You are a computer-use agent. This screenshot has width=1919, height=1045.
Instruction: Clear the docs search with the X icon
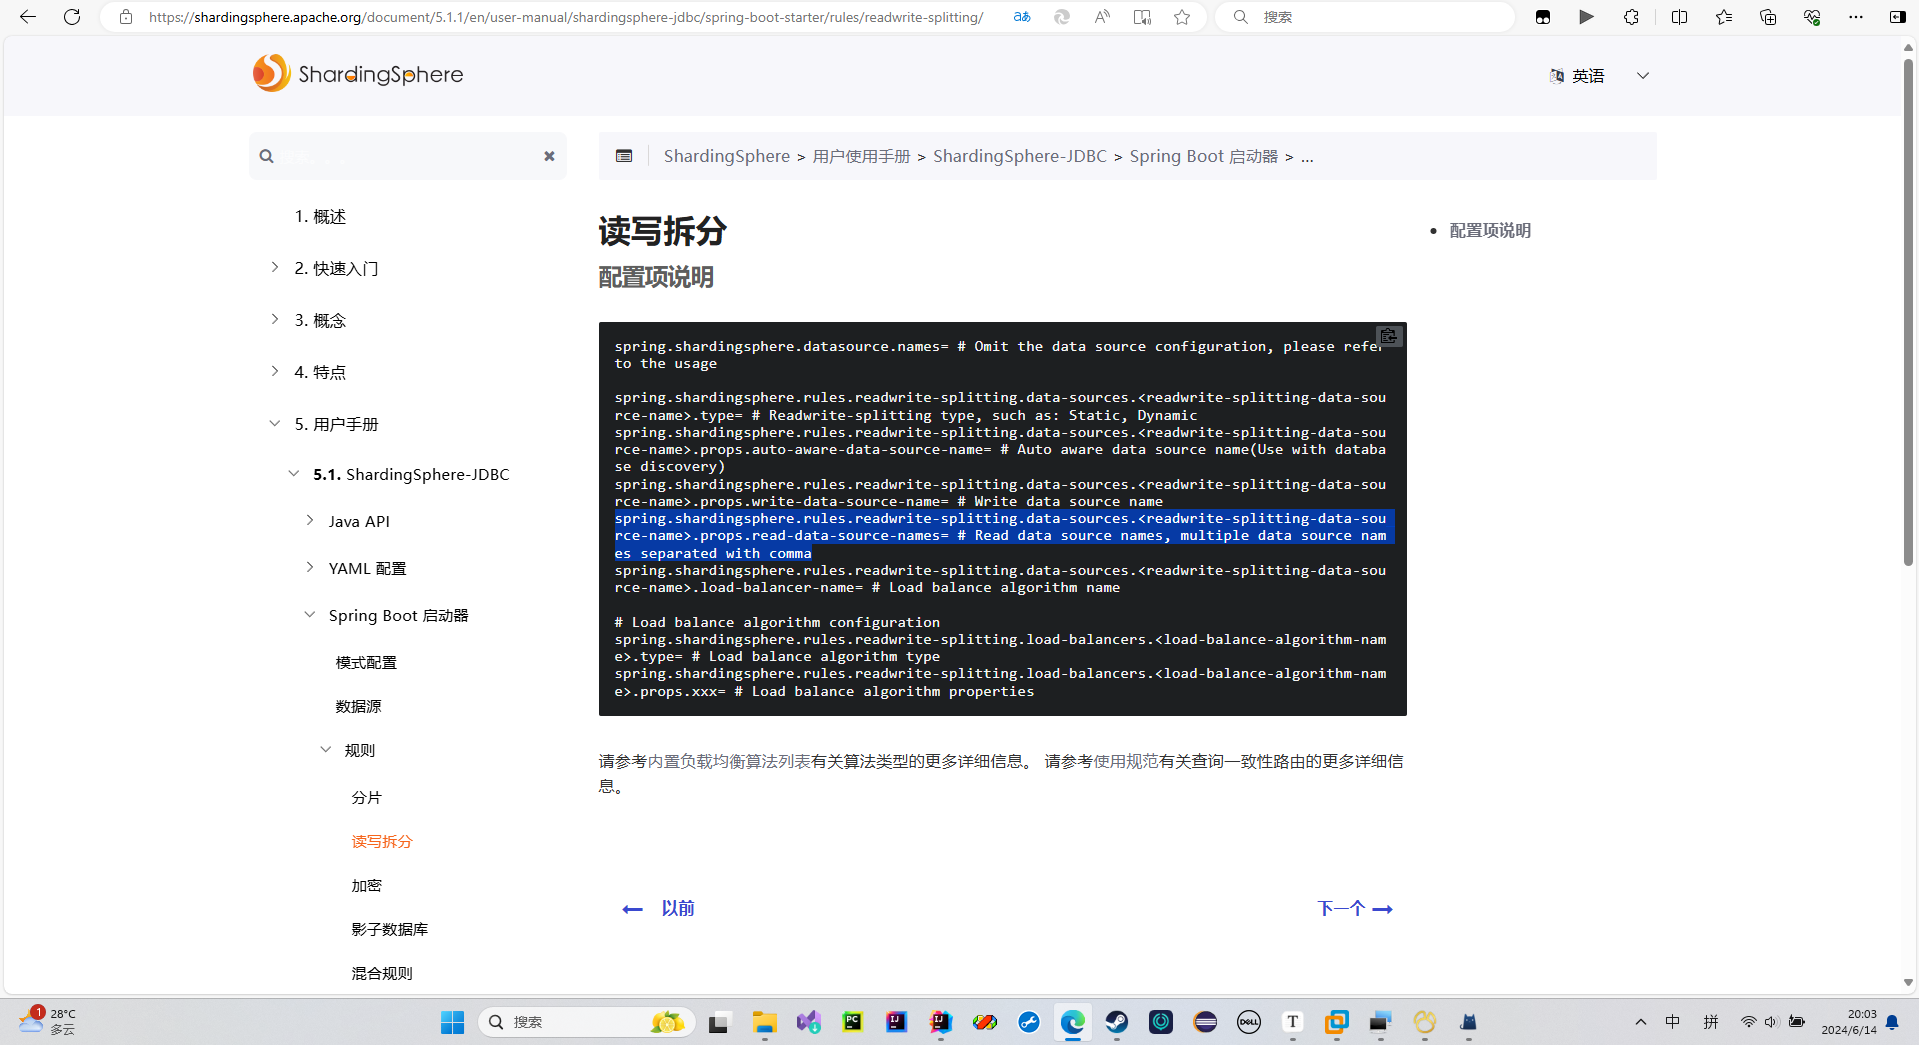coord(549,156)
